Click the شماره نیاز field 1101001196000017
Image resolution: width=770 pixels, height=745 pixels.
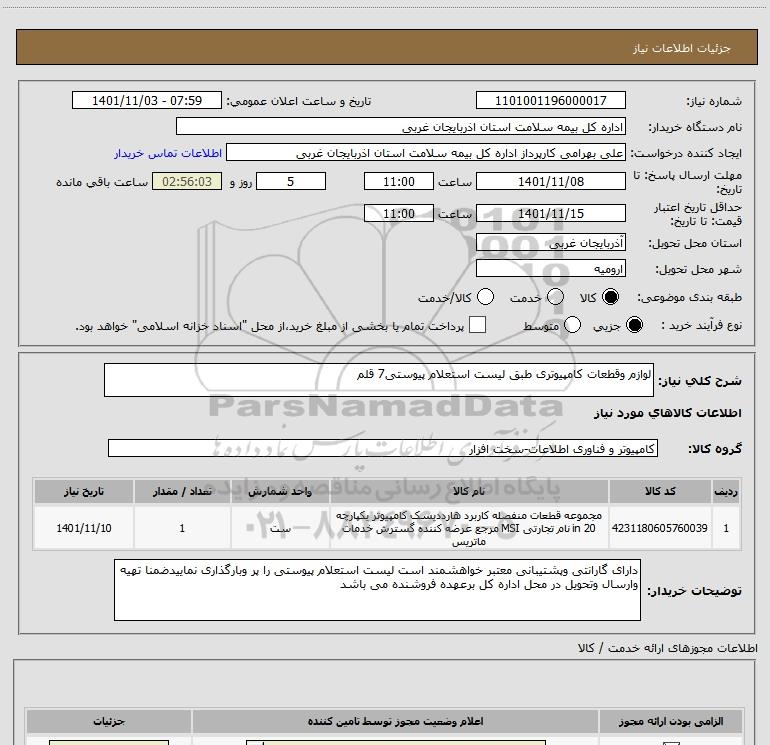click(550, 101)
